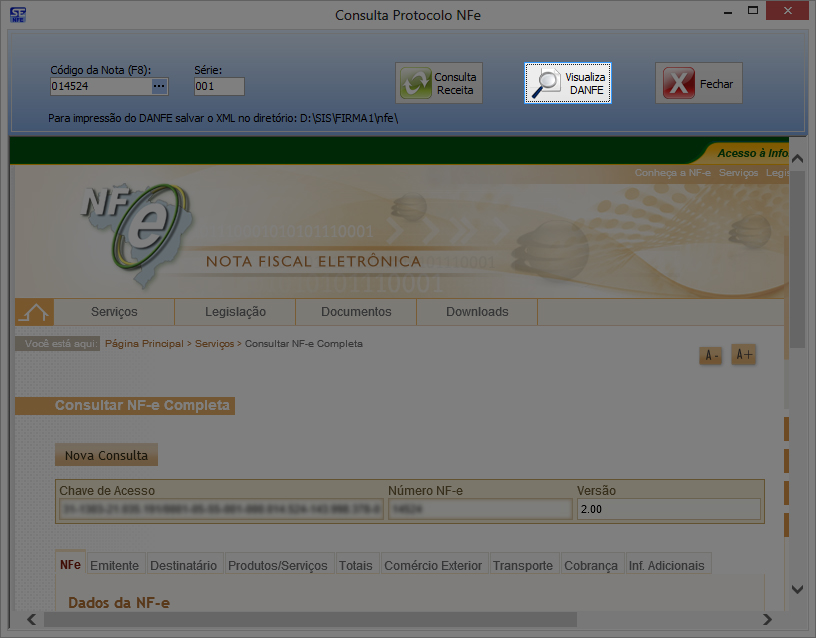Switch to the Emitente tab
The image size is (816, 638).
[115, 565]
